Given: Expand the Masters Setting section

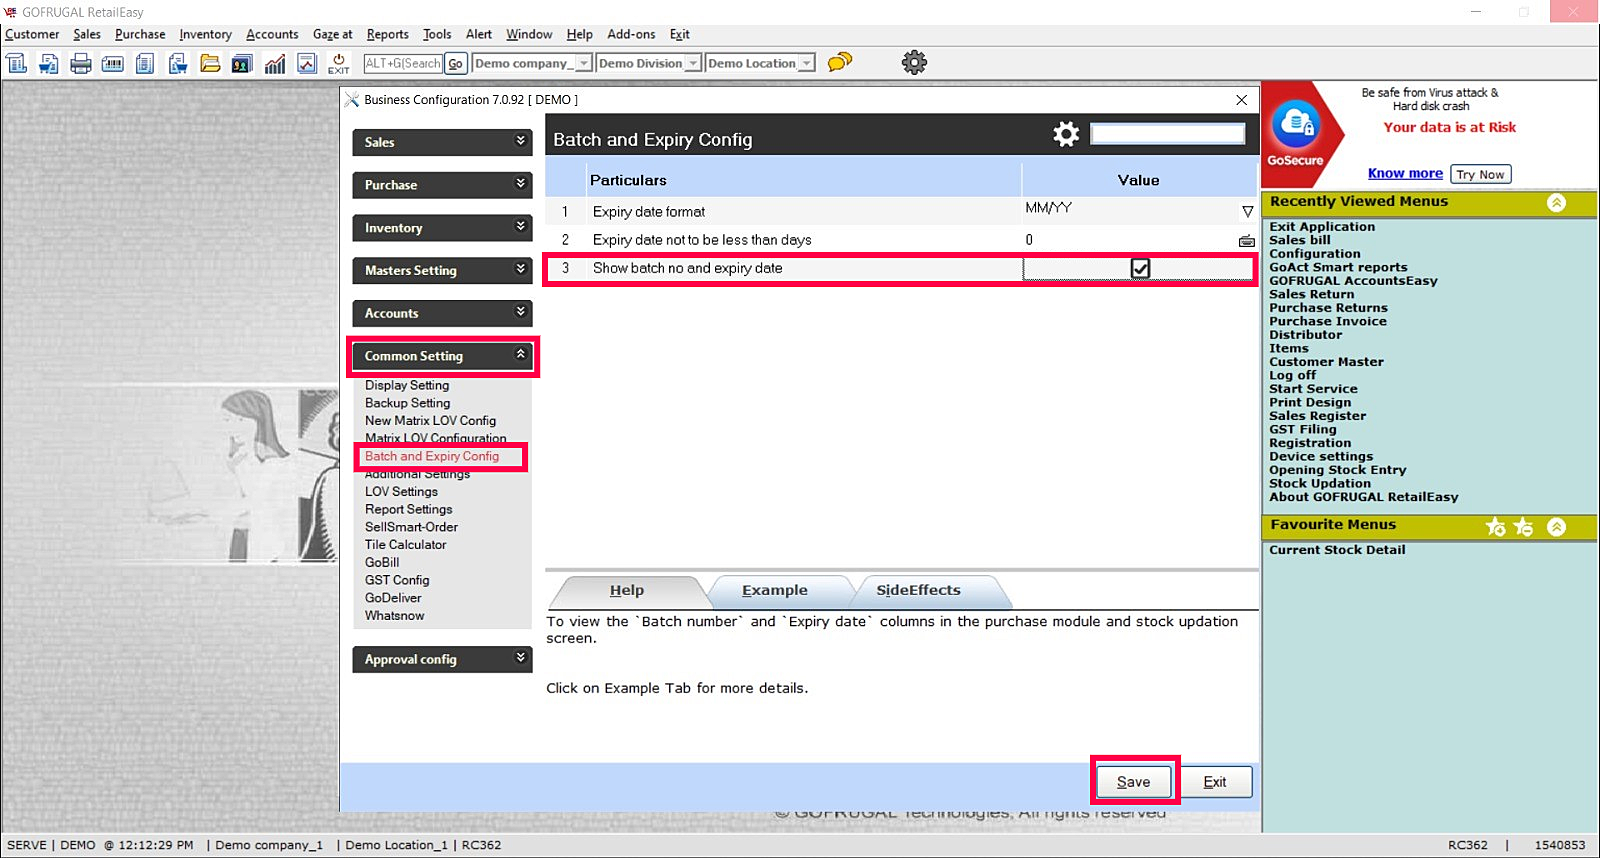Looking at the screenshot, I should point(442,270).
